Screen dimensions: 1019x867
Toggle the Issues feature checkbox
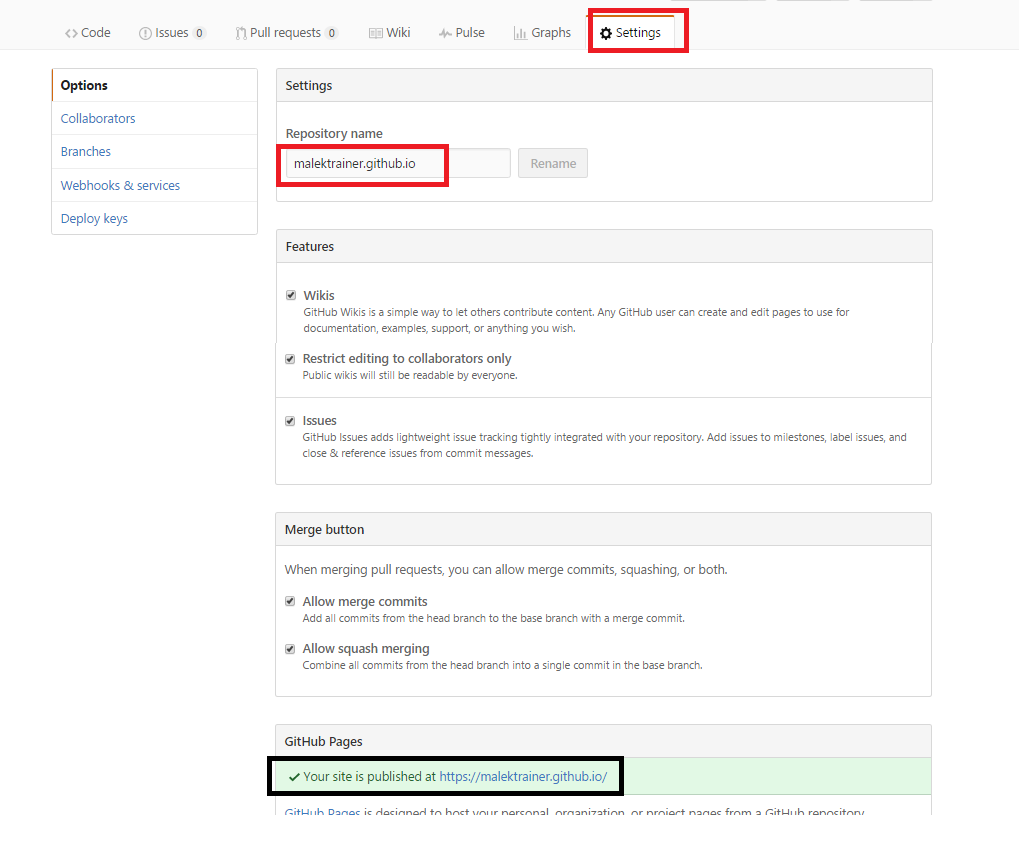[290, 421]
